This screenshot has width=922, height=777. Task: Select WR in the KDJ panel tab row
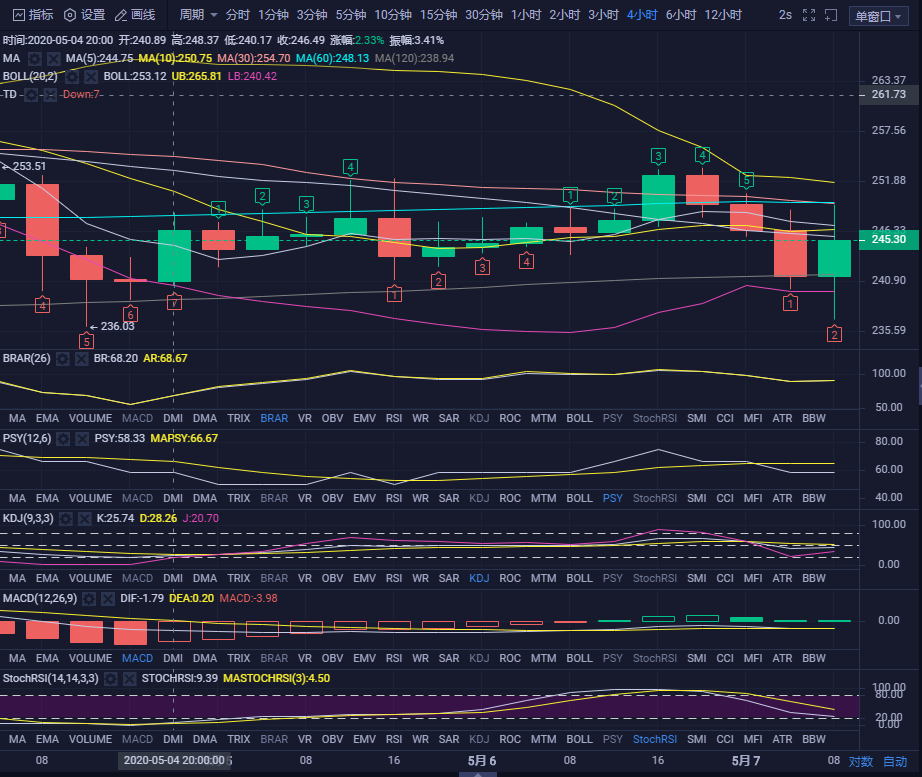click(420, 578)
